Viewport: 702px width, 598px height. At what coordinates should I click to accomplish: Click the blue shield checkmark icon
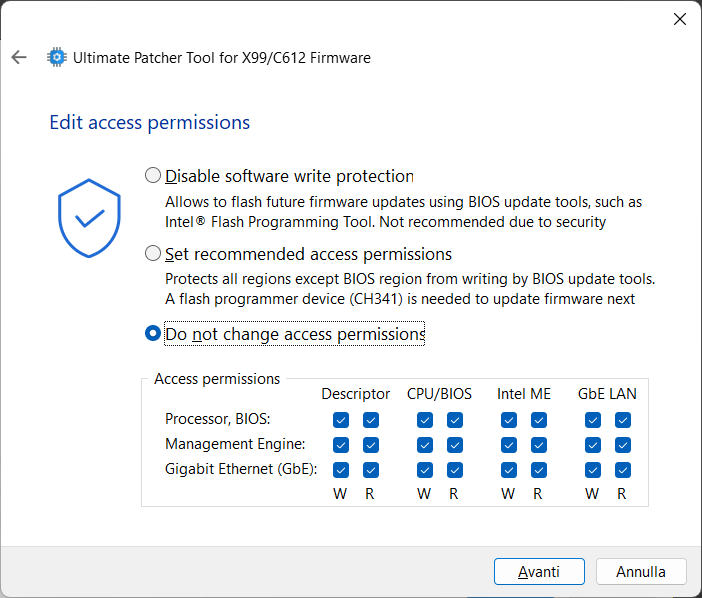click(x=90, y=217)
